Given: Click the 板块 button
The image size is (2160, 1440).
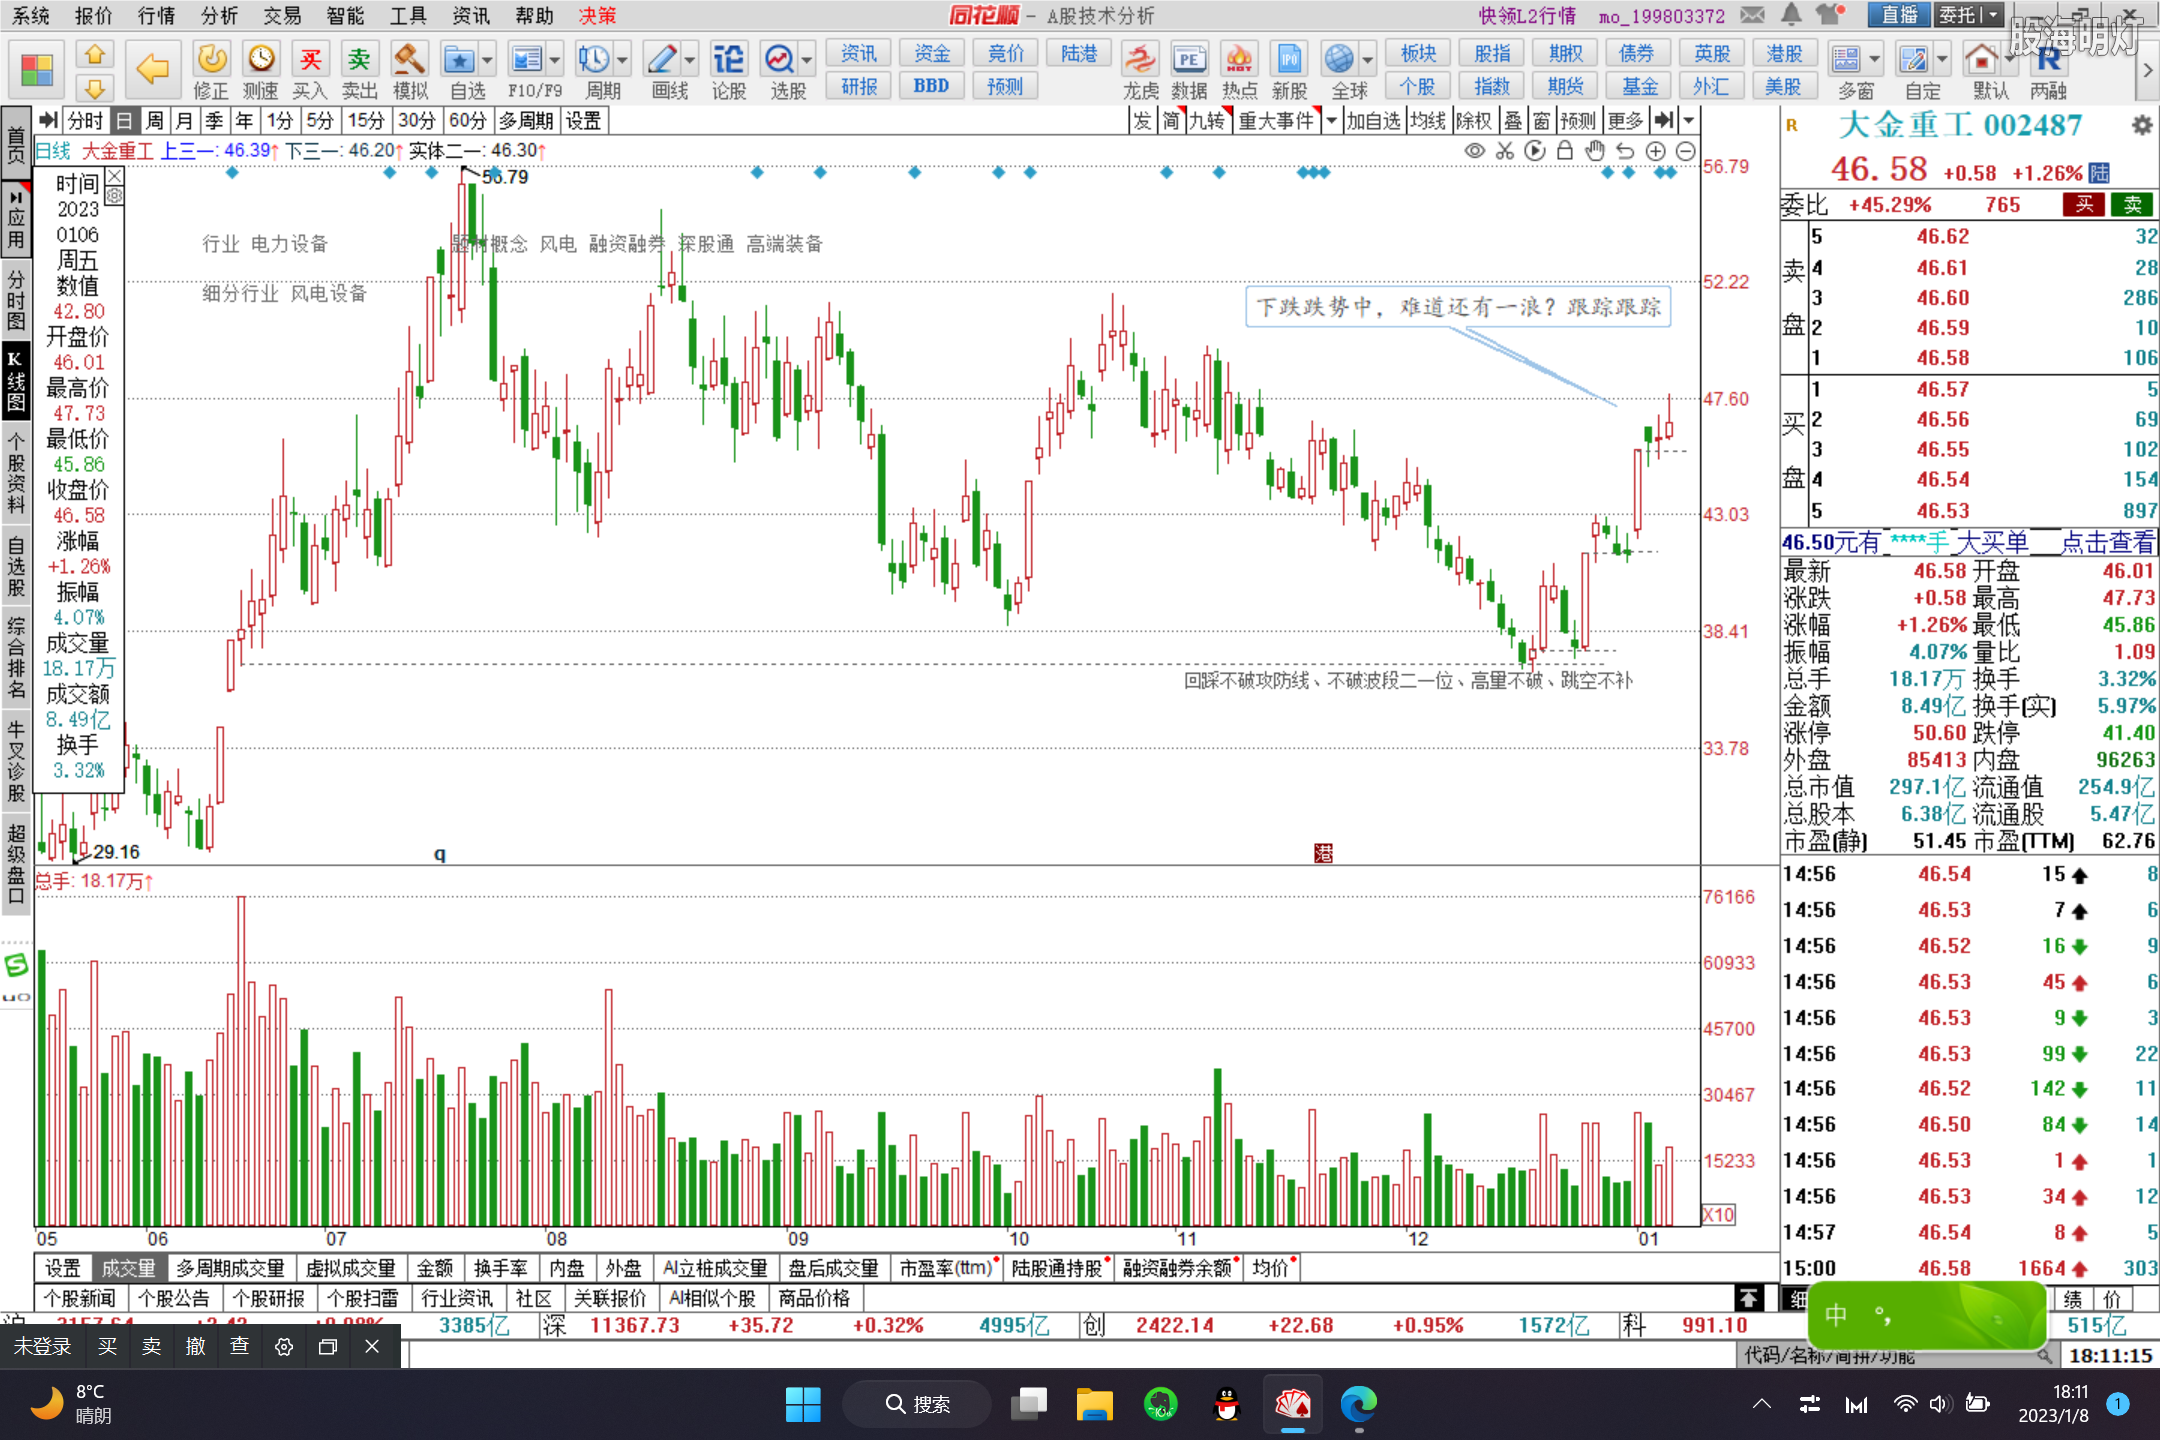Looking at the screenshot, I should tap(1418, 54).
